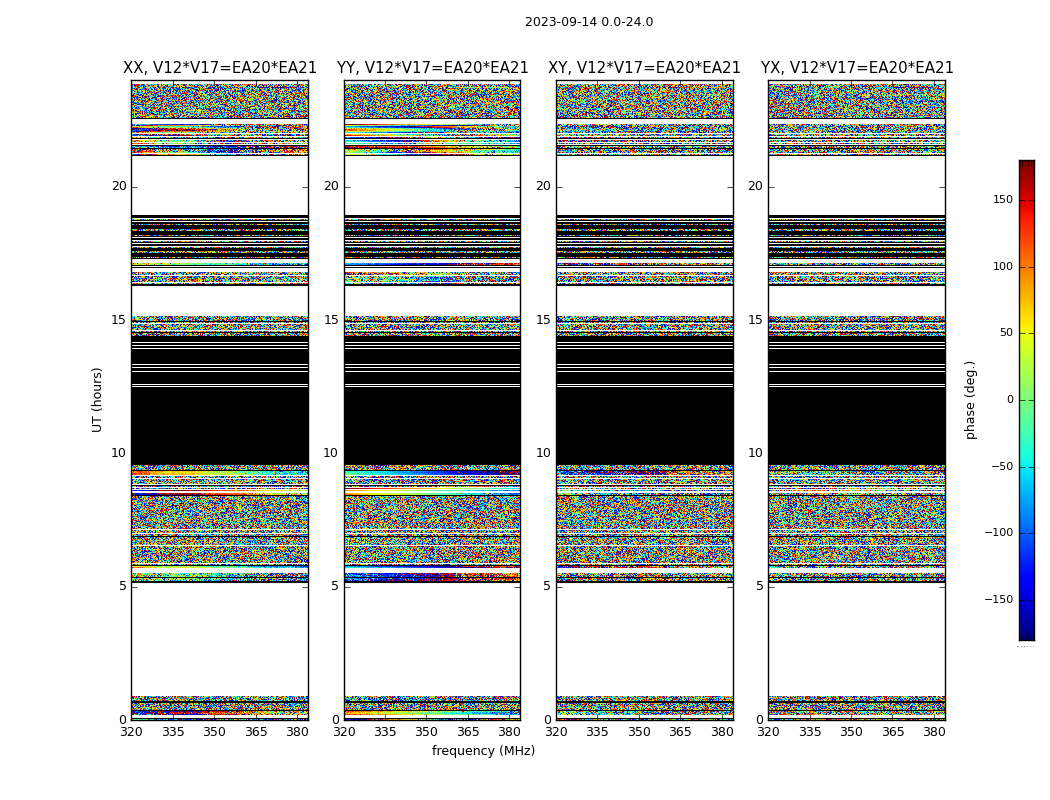
Task: Click inside the XY phase waterfall plot
Action: pyautogui.click(x=645, y=400)
